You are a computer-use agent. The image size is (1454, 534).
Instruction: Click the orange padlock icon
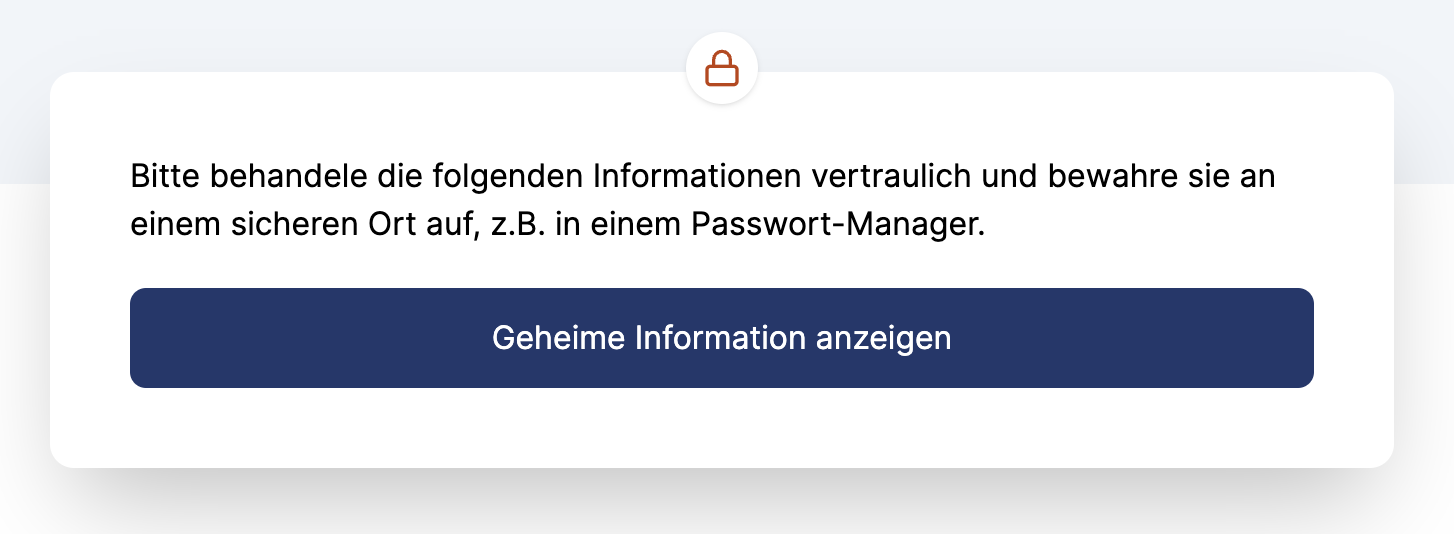click(721, 69)
